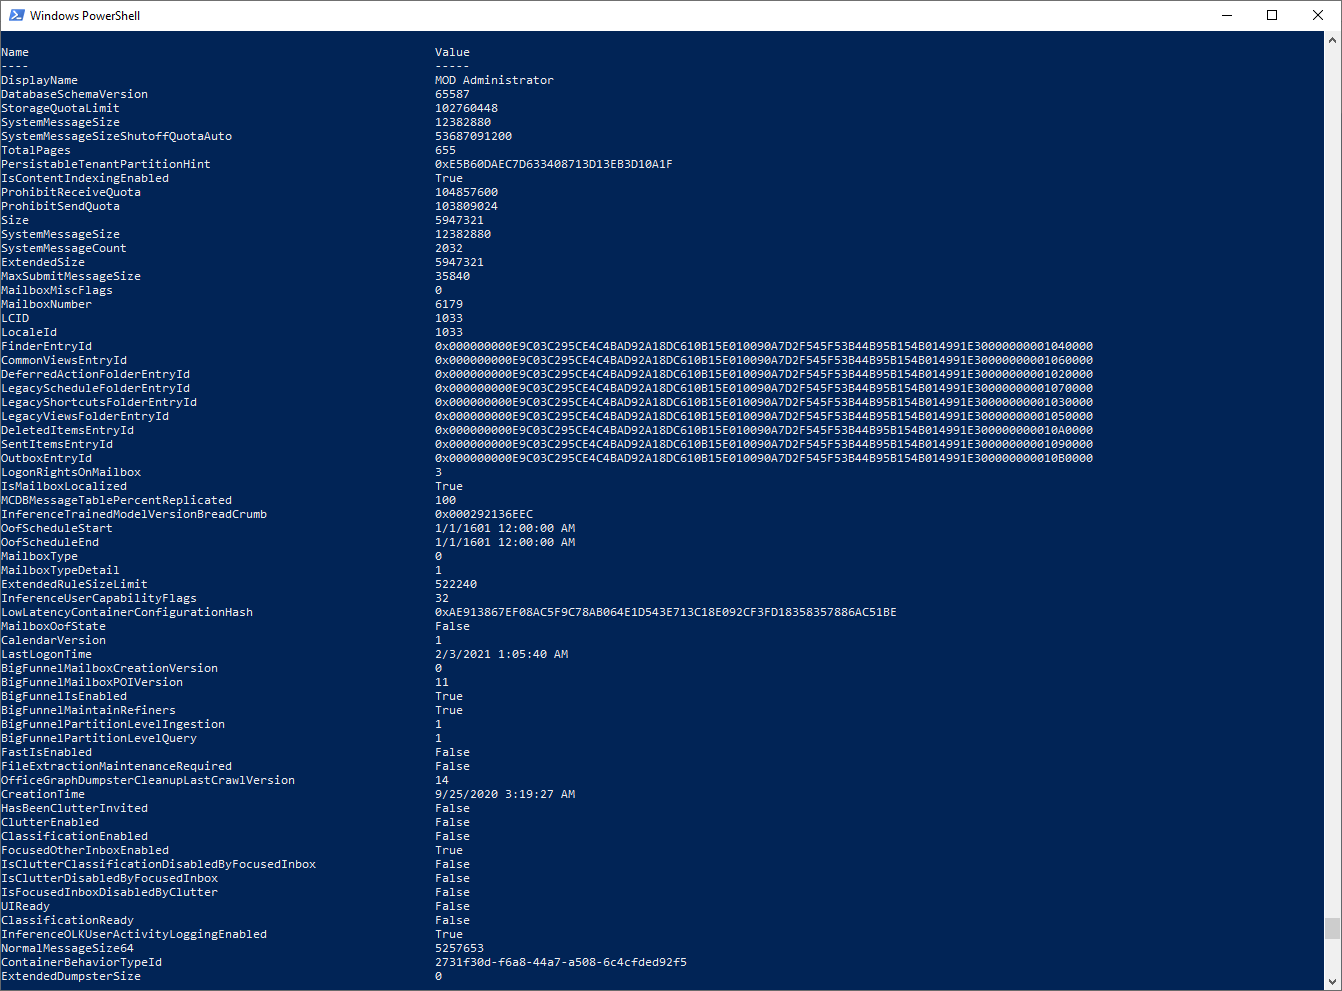The image size is (1342, 991).
Task: Click the Value column header
Action: click(450, 51)
